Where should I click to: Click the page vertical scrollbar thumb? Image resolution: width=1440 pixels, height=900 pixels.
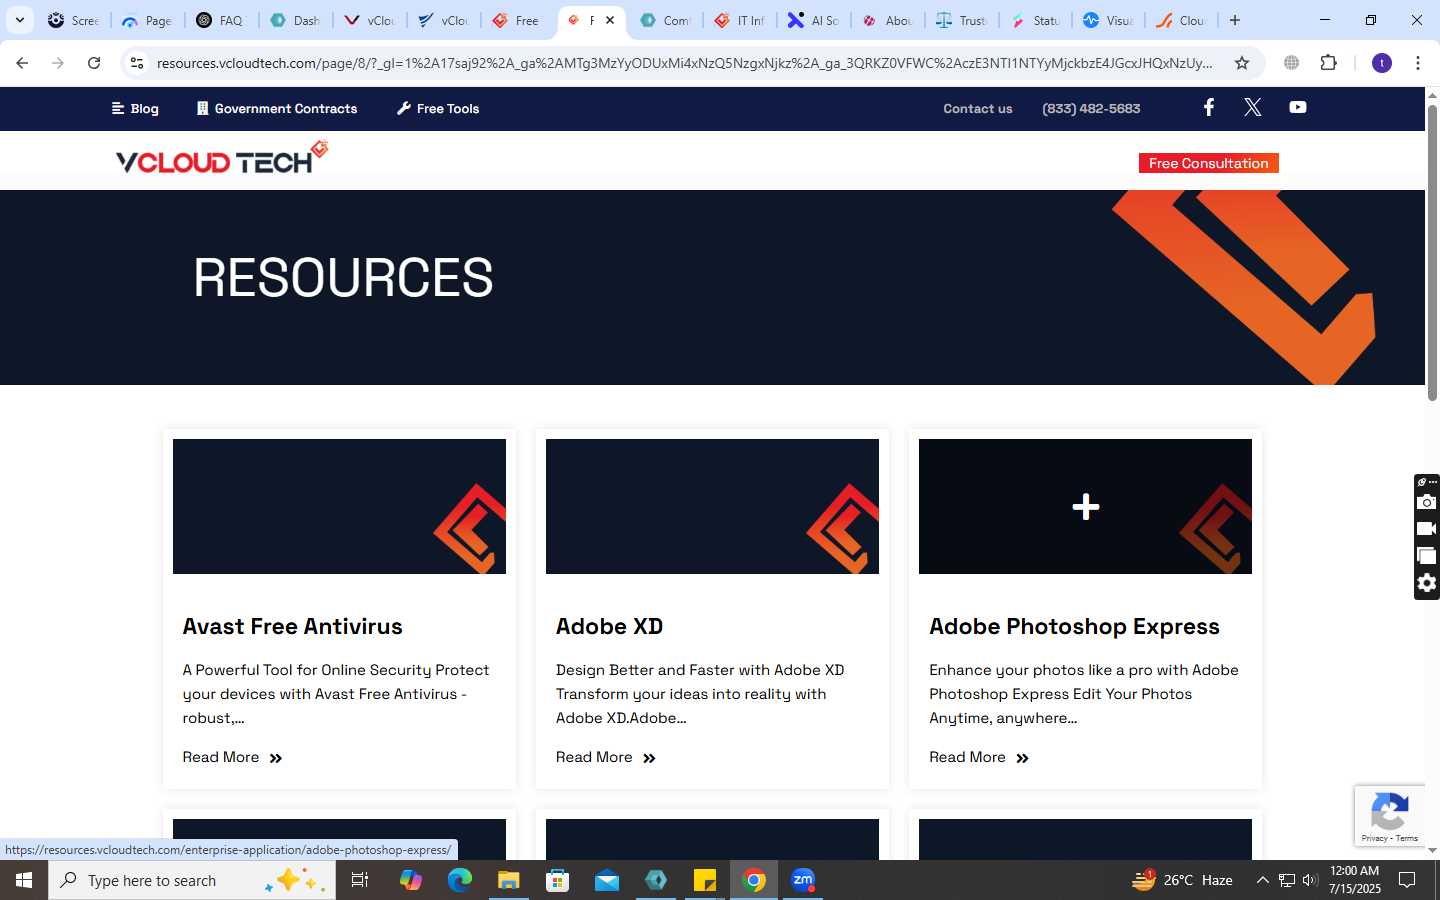tap(1432, 251)
